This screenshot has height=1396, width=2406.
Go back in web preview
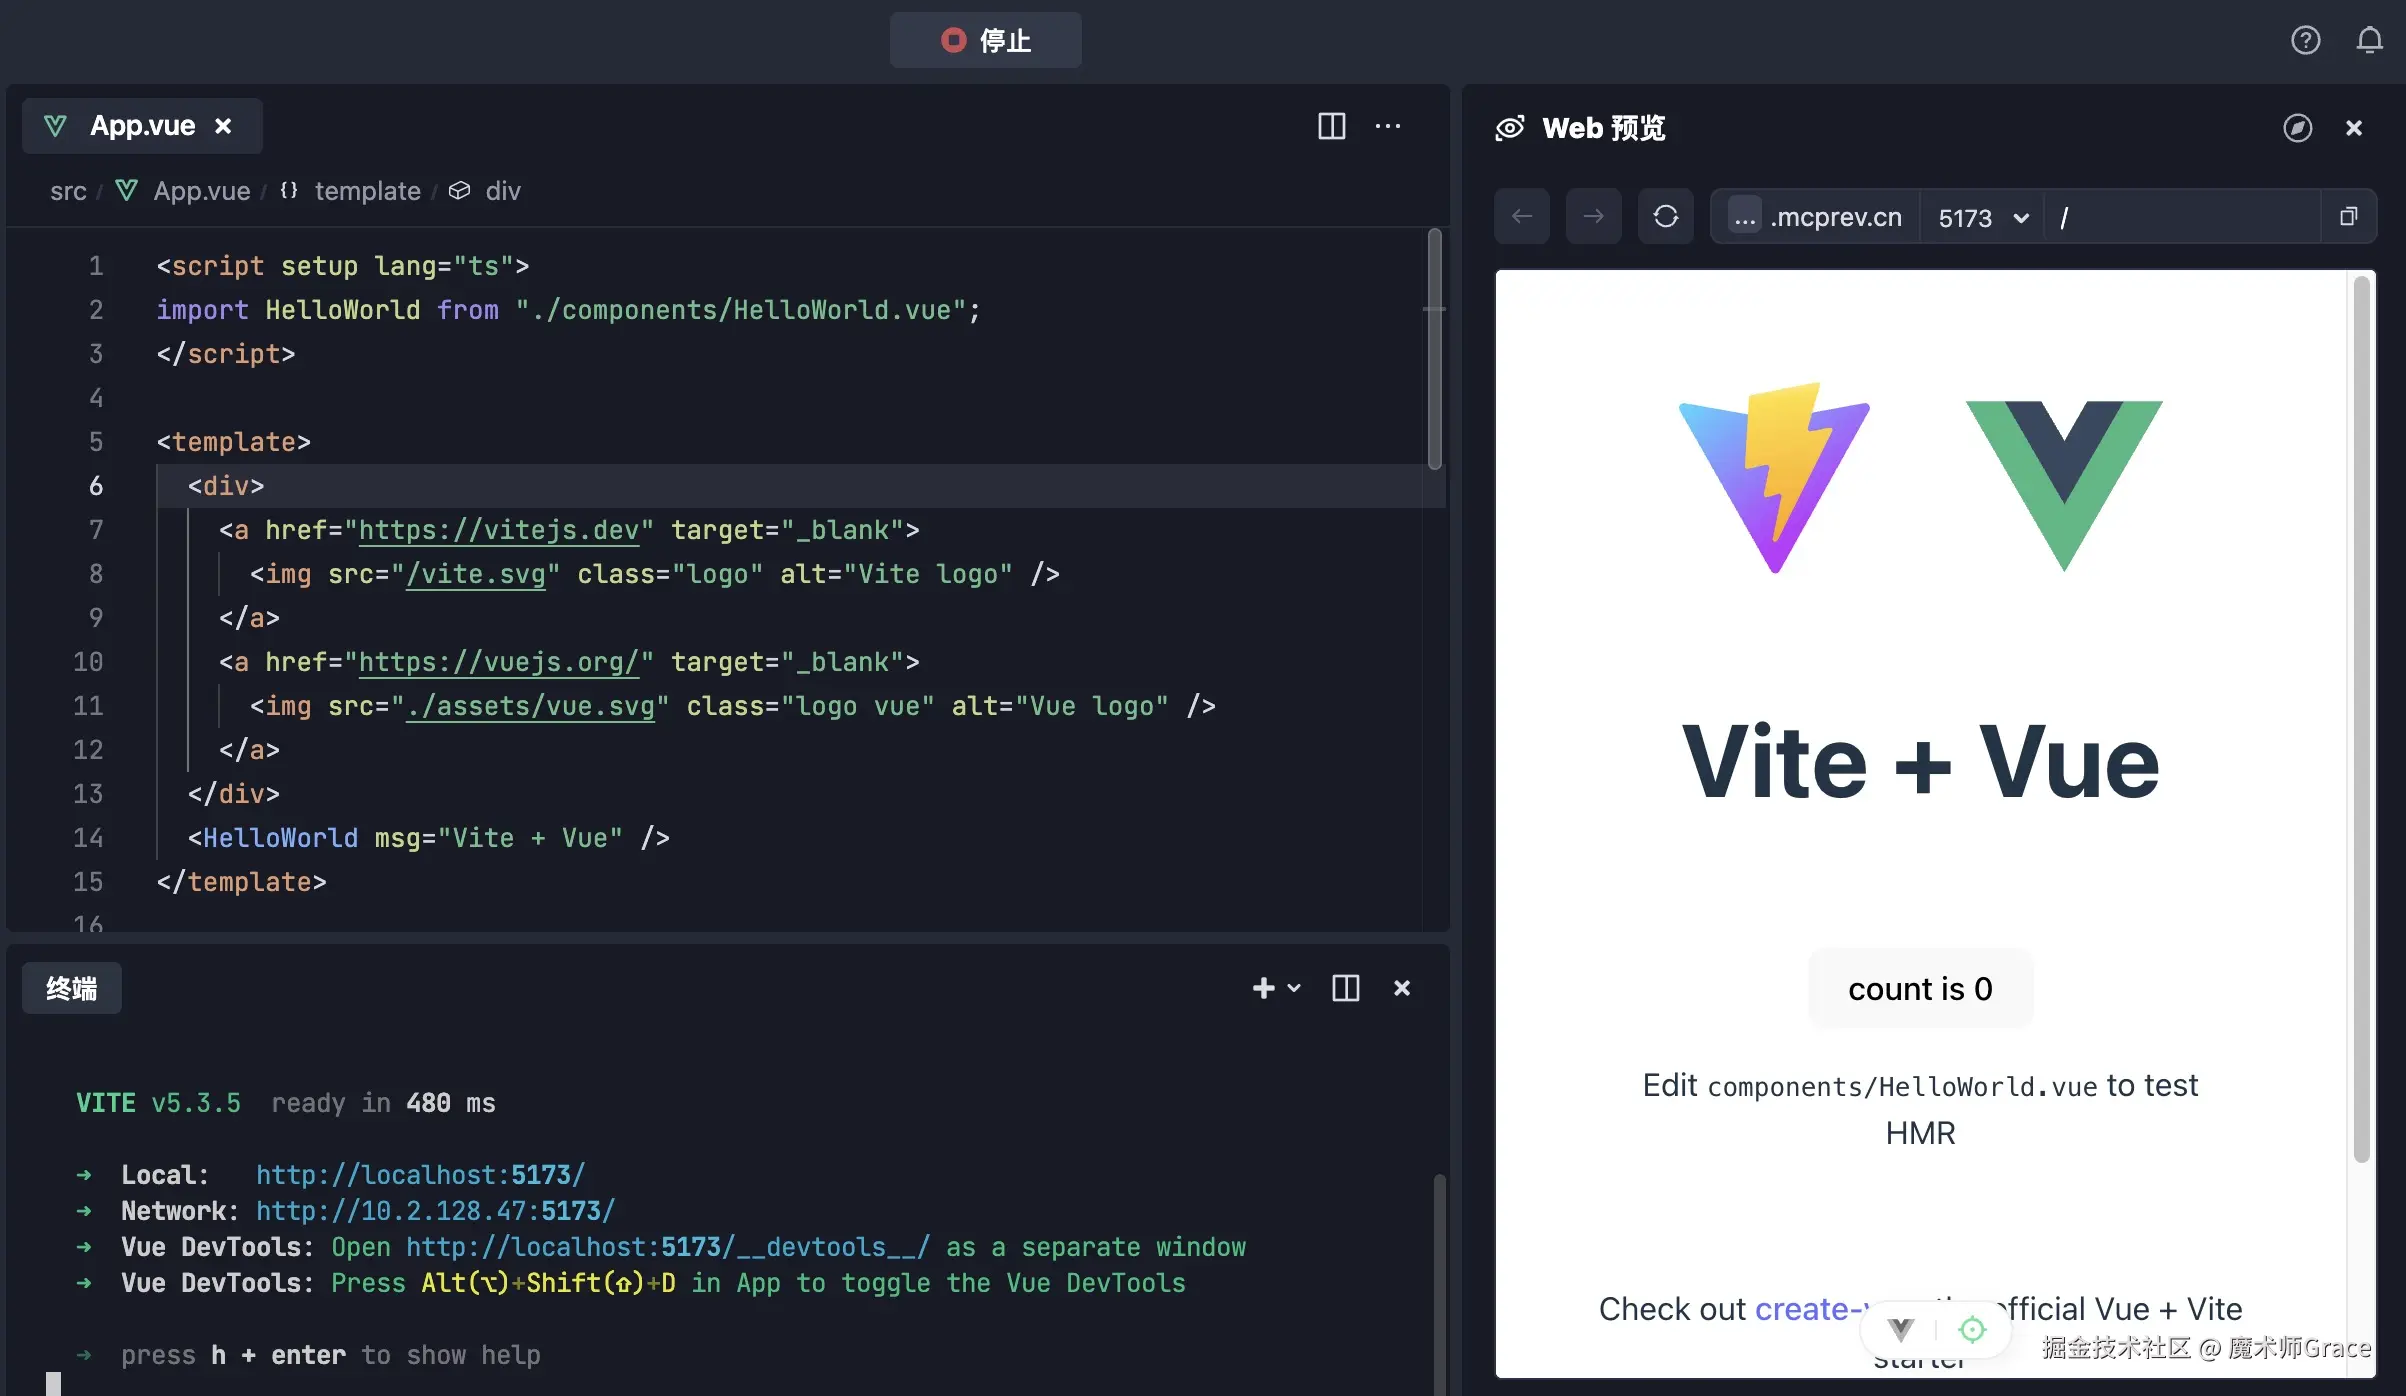(1522, 216)
